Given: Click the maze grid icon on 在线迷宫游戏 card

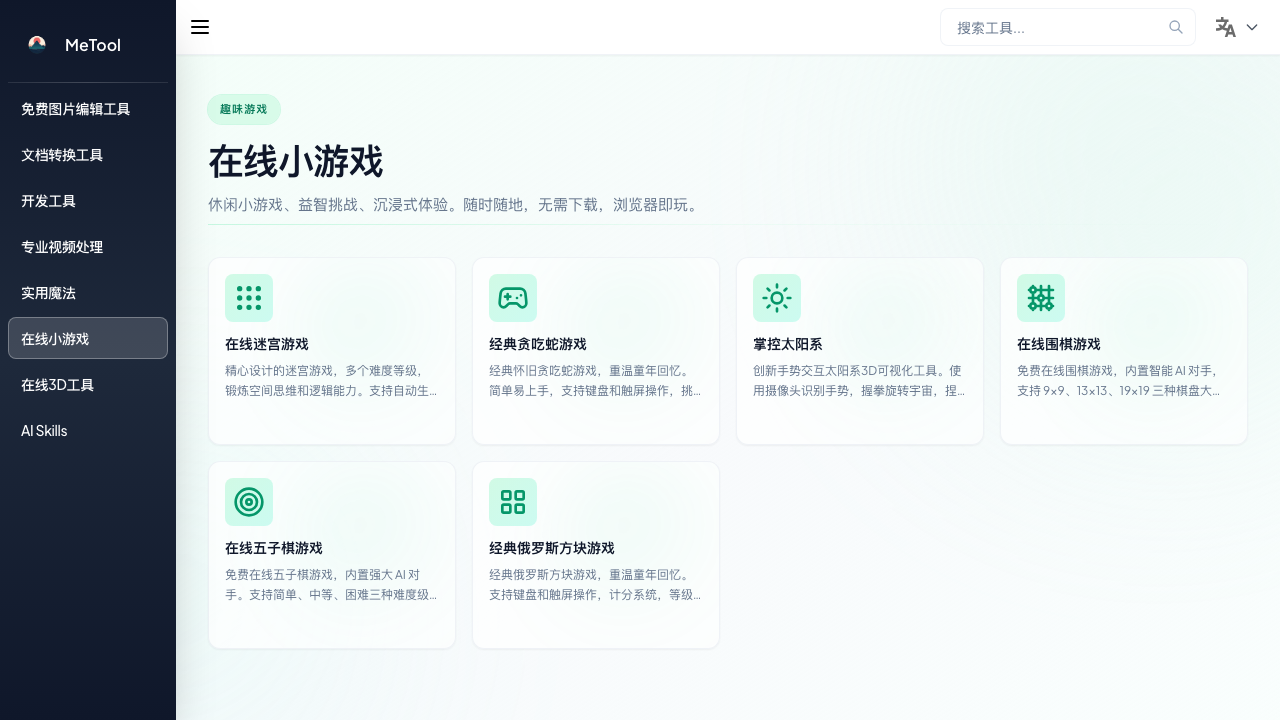Looking at the screenshot, I should (249, 298).
